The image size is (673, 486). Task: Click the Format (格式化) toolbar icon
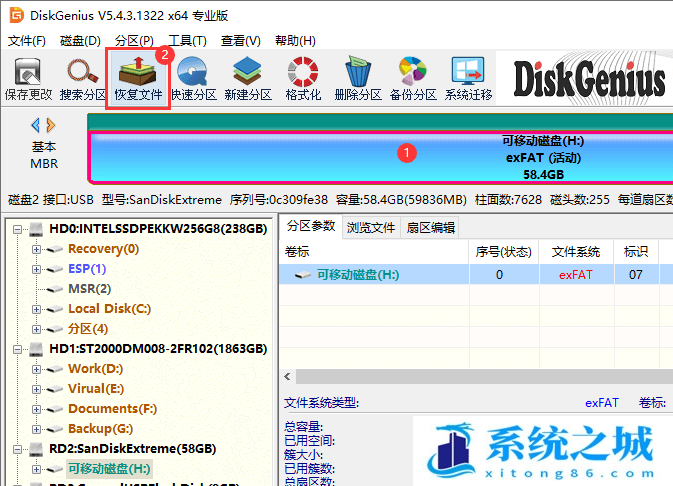(303, 71)
